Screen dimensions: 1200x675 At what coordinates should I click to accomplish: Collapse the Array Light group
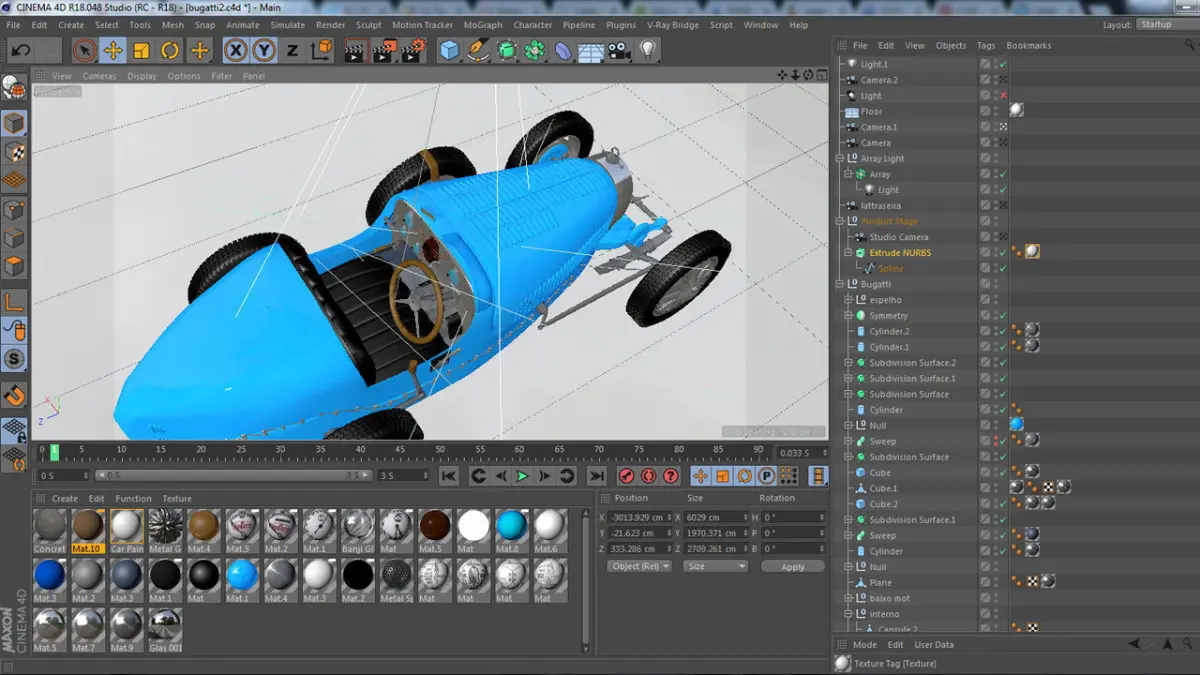click(840, 159)
